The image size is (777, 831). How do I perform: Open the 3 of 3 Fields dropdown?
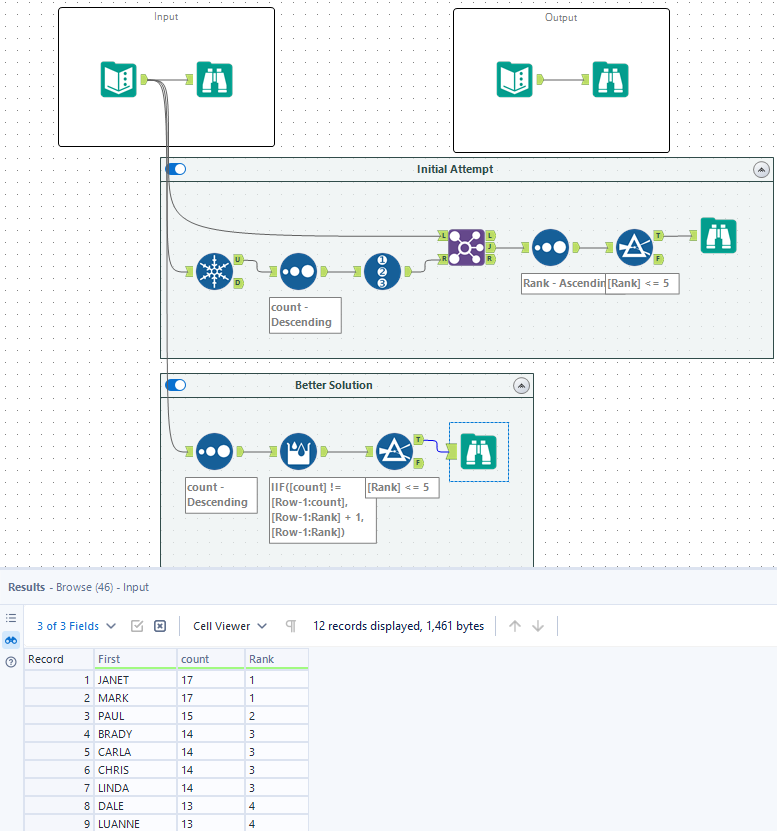click(x=76, y=626)
